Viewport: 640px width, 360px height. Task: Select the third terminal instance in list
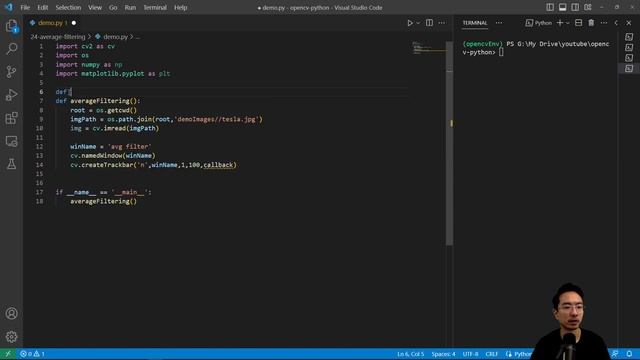629,58
